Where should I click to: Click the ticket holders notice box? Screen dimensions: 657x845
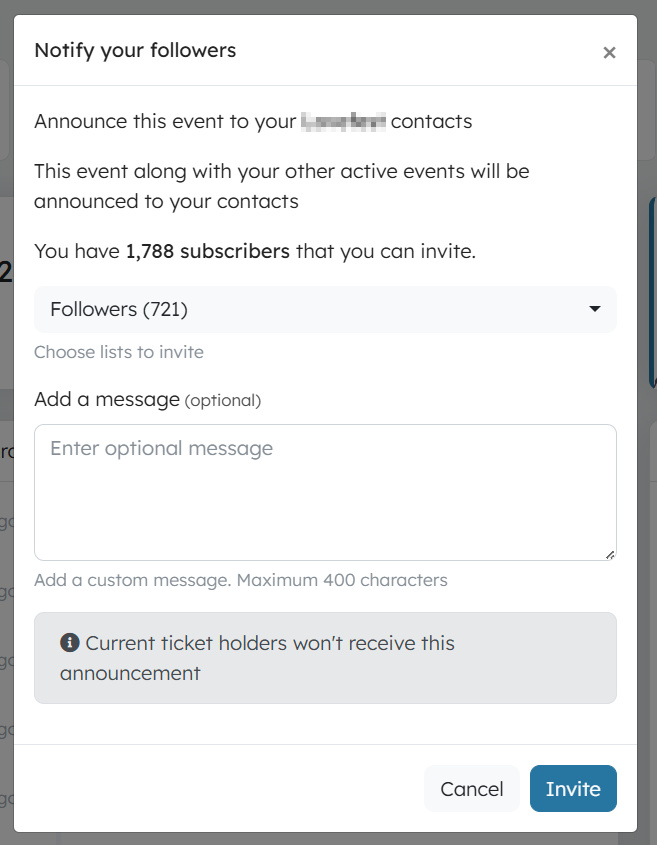[x=325, y=658]
